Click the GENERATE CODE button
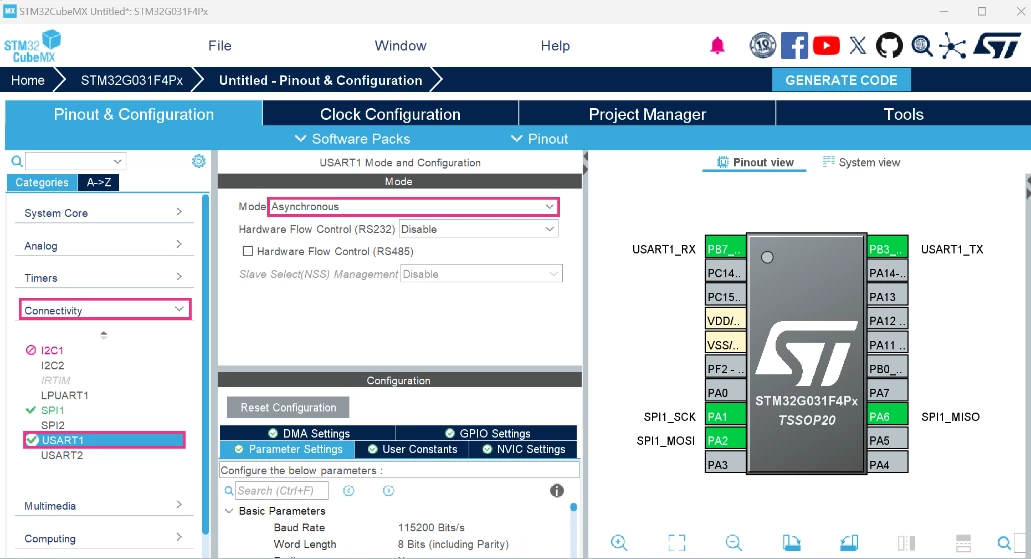This screenshot has height=559, width=1031. click(841, 80)
